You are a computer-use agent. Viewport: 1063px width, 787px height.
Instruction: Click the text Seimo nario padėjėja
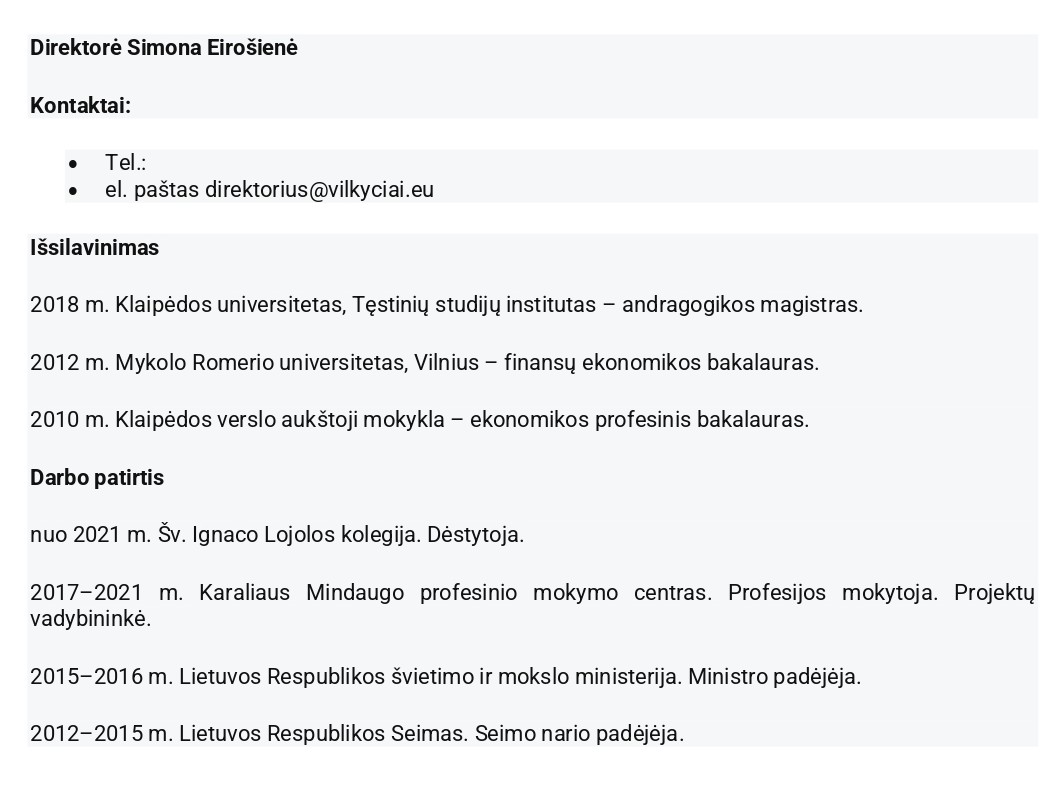(x=579, y=734)
